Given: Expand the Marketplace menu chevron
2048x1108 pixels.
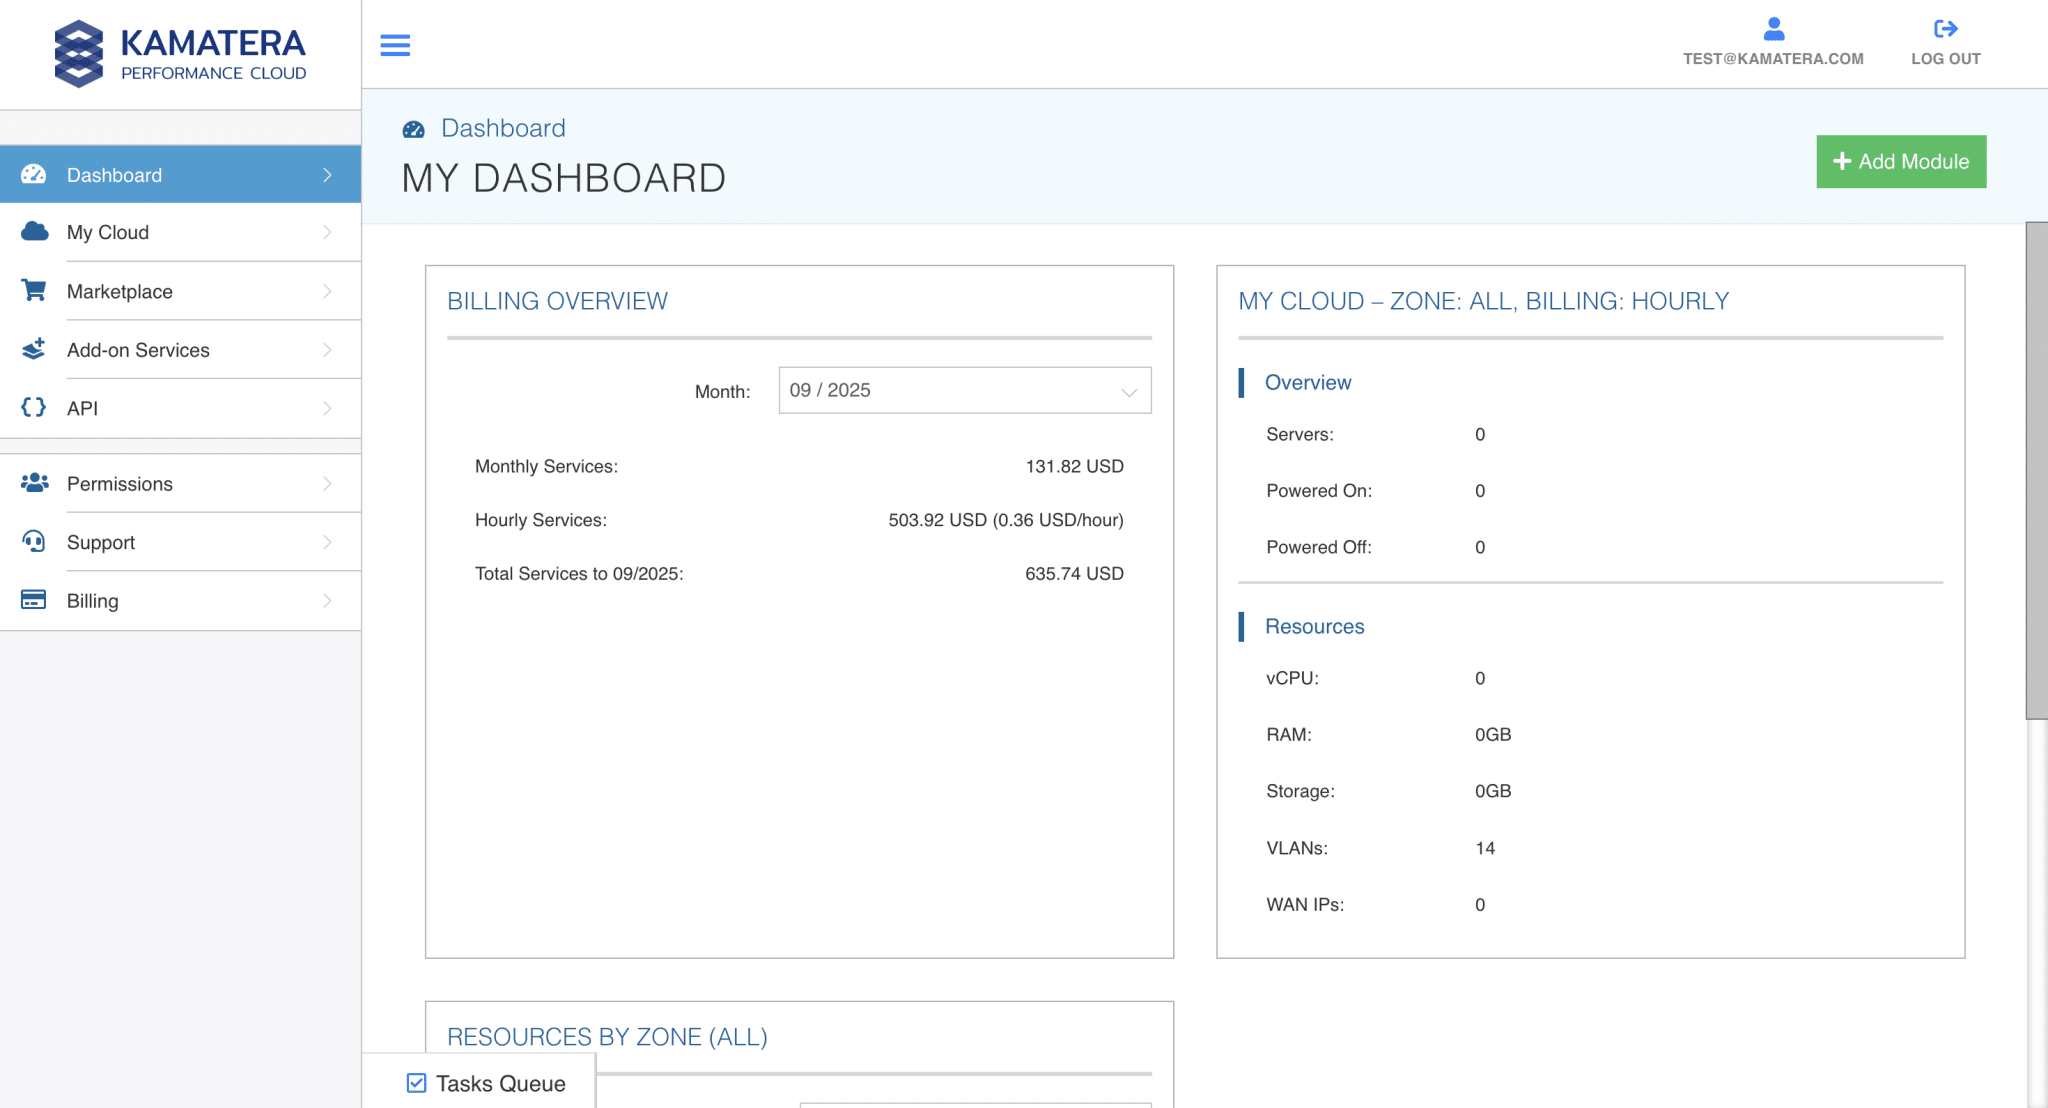Looking at the screenshot, I should point(327,291).
